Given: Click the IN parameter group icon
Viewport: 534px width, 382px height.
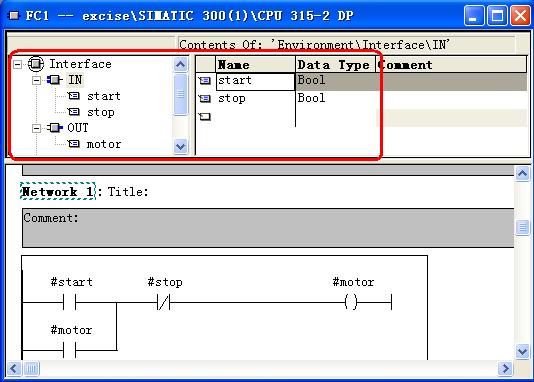Looking at the screenshot, I should 54,80.
